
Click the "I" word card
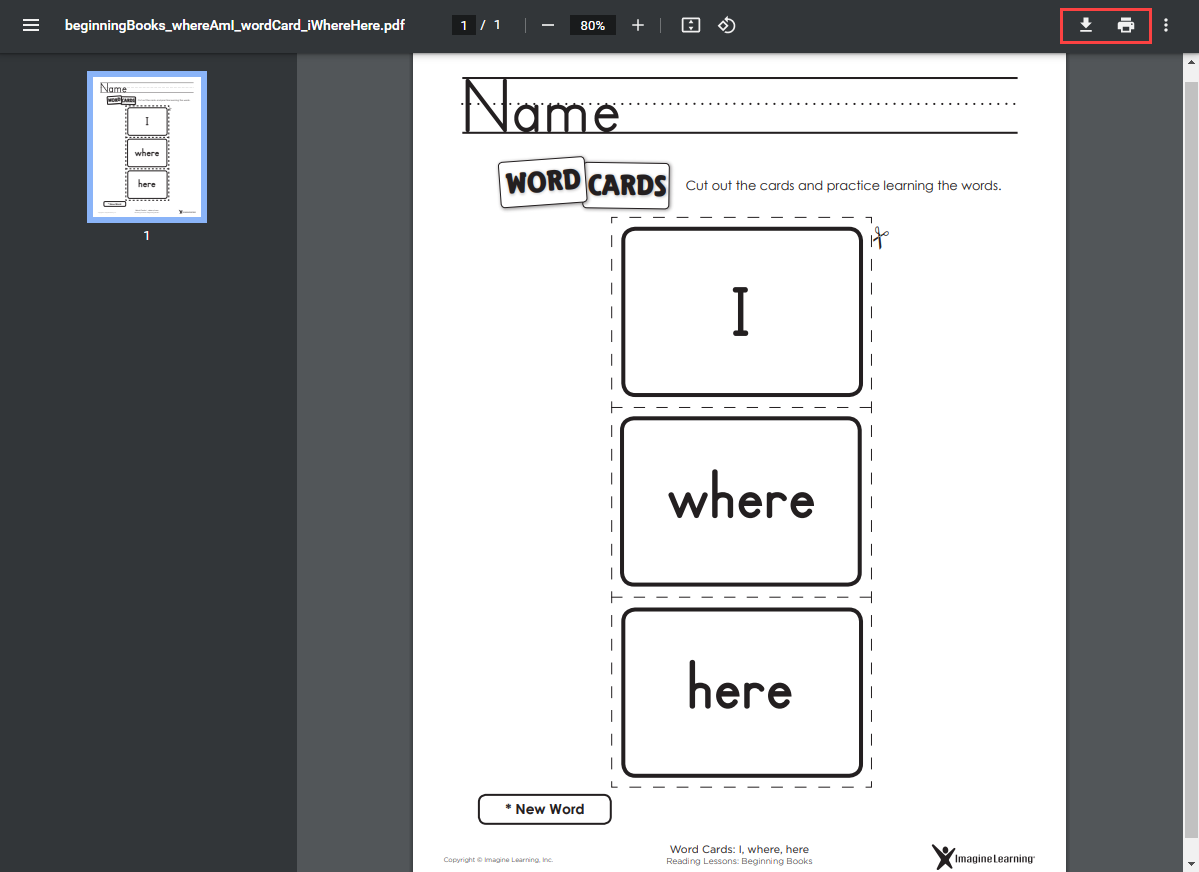(x=741, y=312)
